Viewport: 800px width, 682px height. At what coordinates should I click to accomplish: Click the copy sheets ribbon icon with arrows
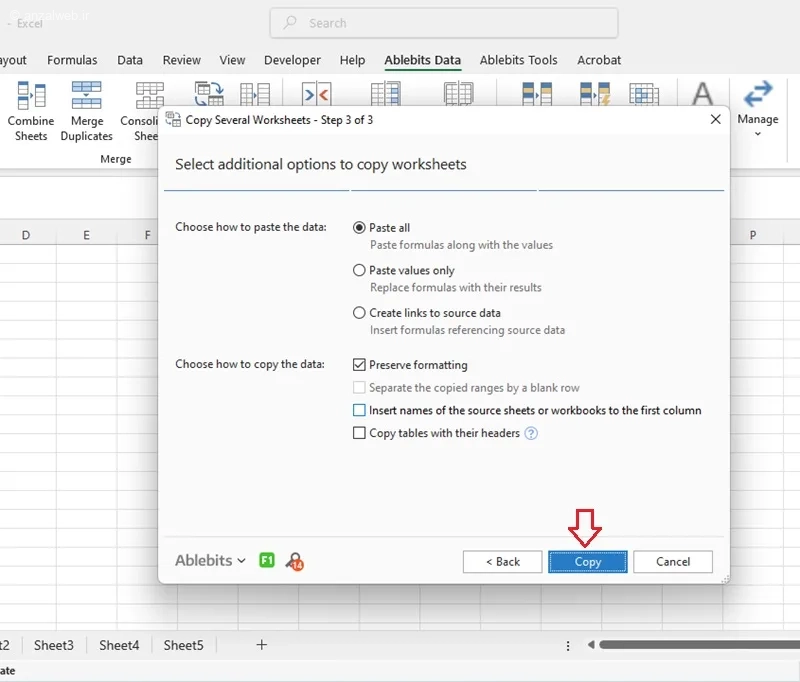click(x=209, y=94)
